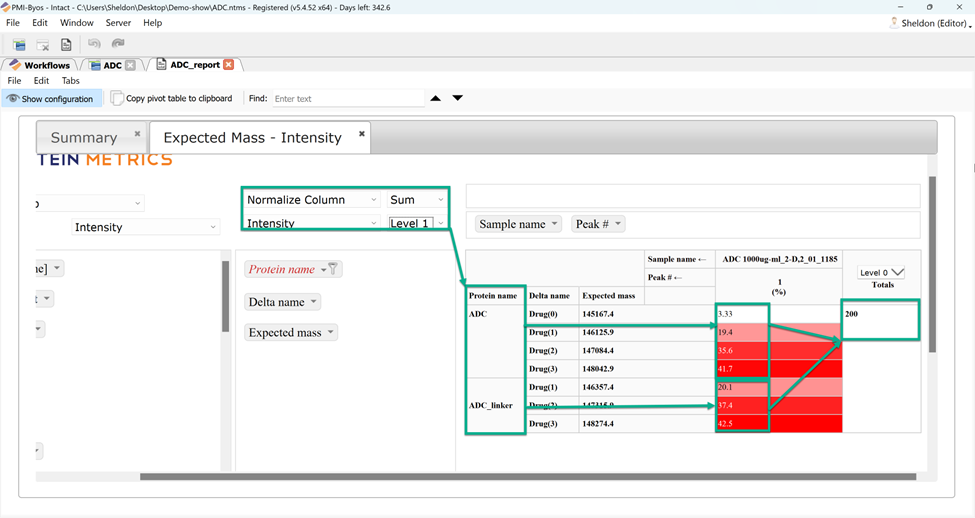975x518 pixels.
Task: Open the Normalize Column dropdown
Action: [x=312, y=200]
